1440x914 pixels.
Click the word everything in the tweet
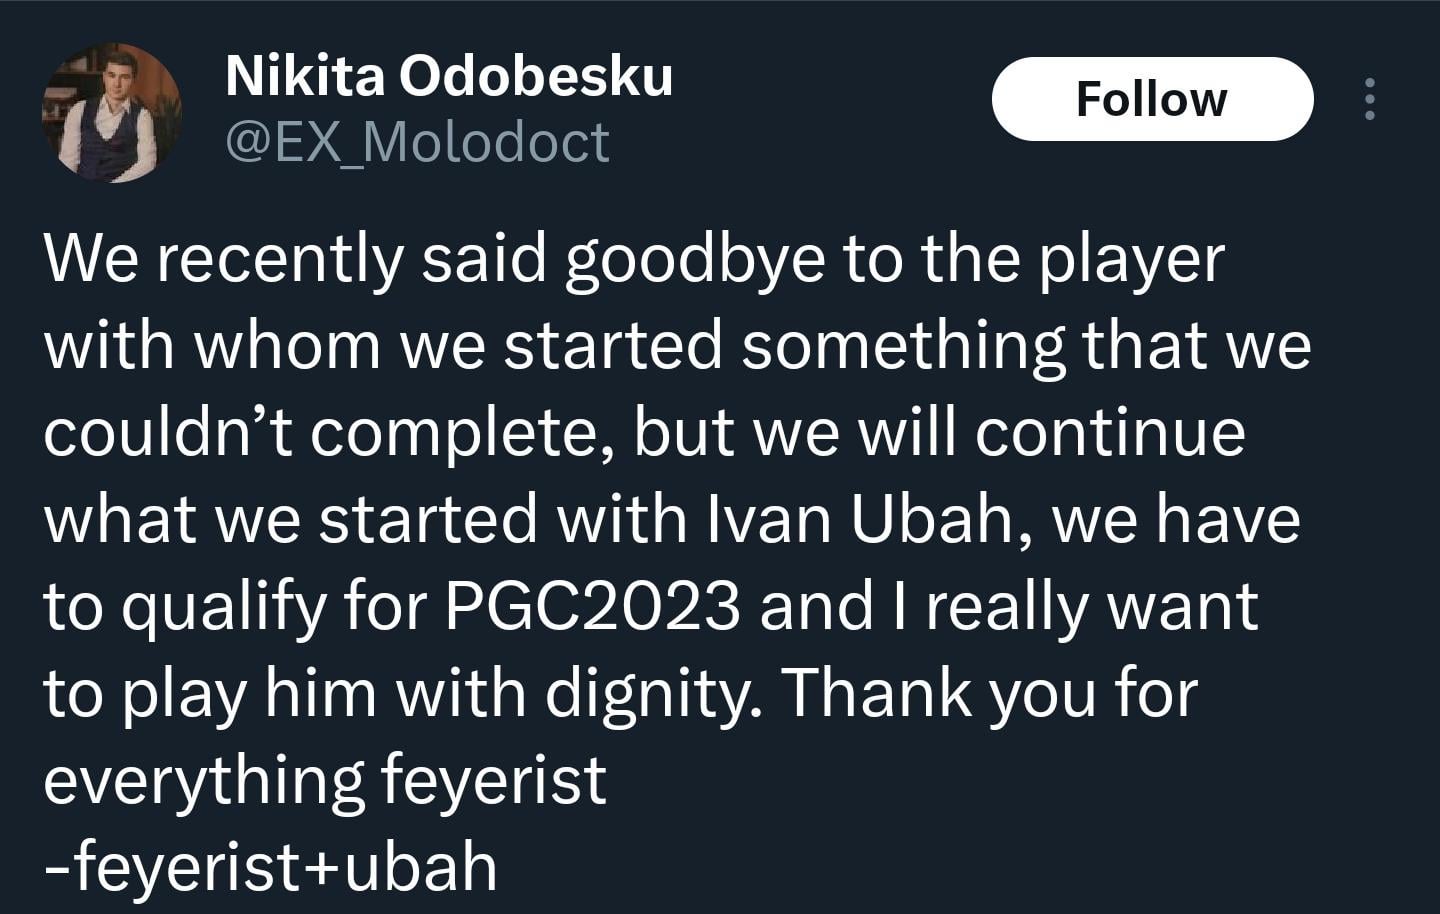[203, 781]
